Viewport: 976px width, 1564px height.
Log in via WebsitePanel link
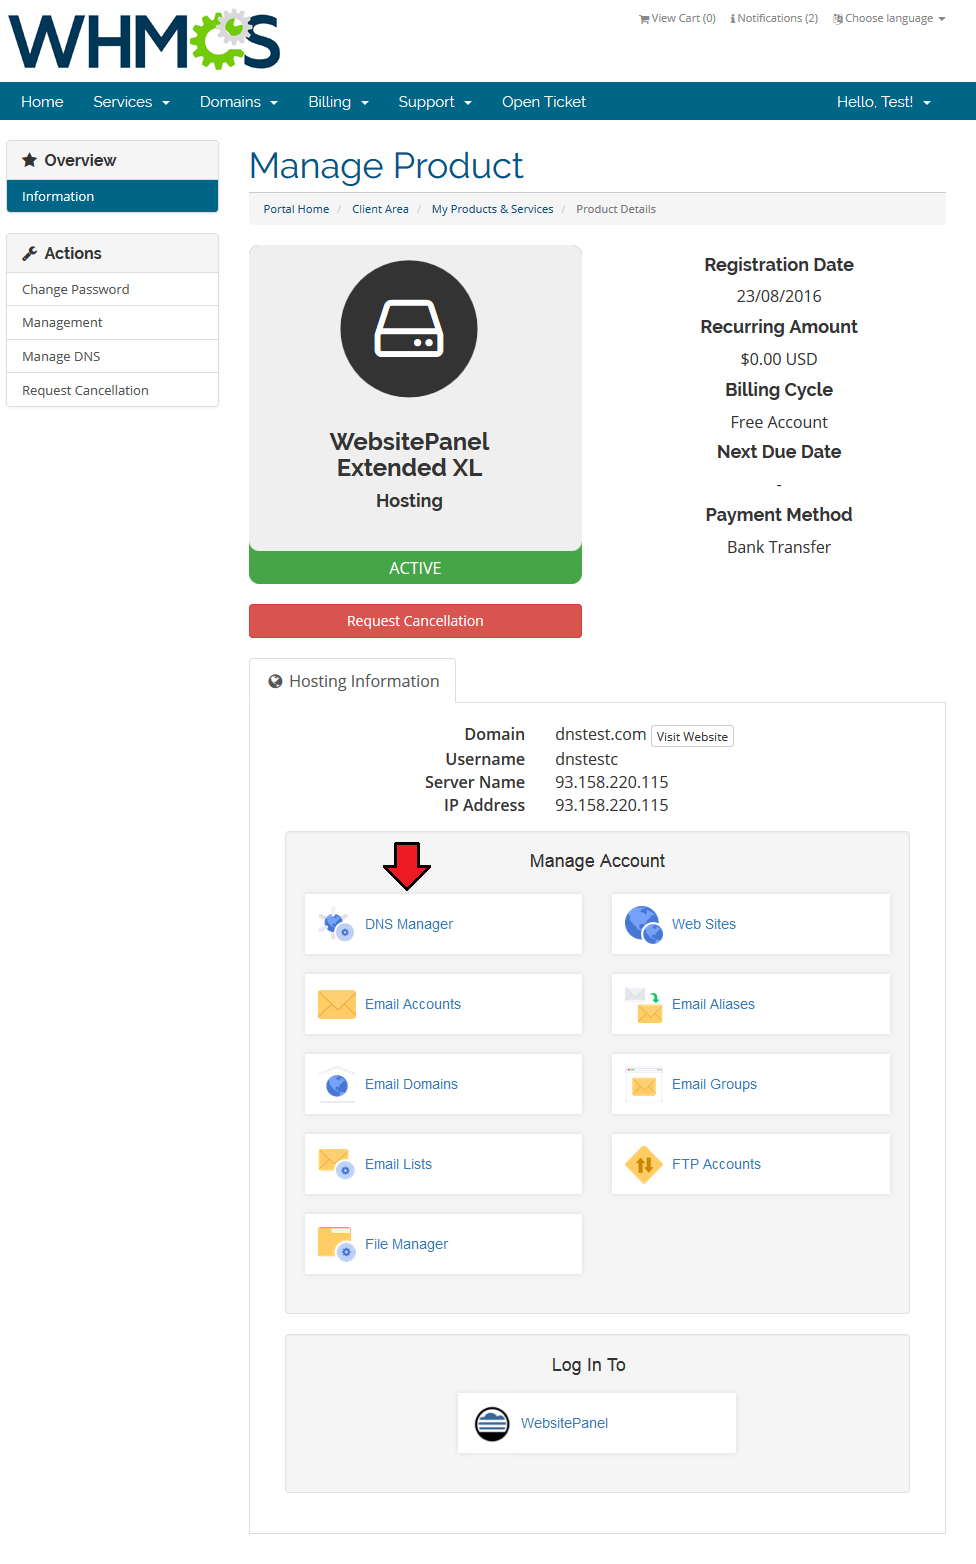click(x=564, y=1423)
